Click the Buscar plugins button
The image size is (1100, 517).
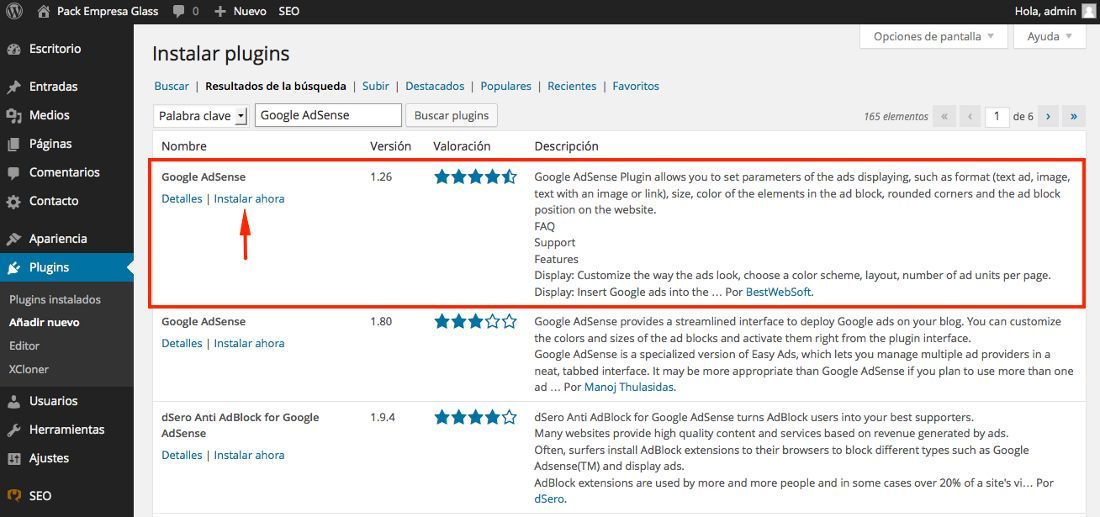click(x=452, y=116)
